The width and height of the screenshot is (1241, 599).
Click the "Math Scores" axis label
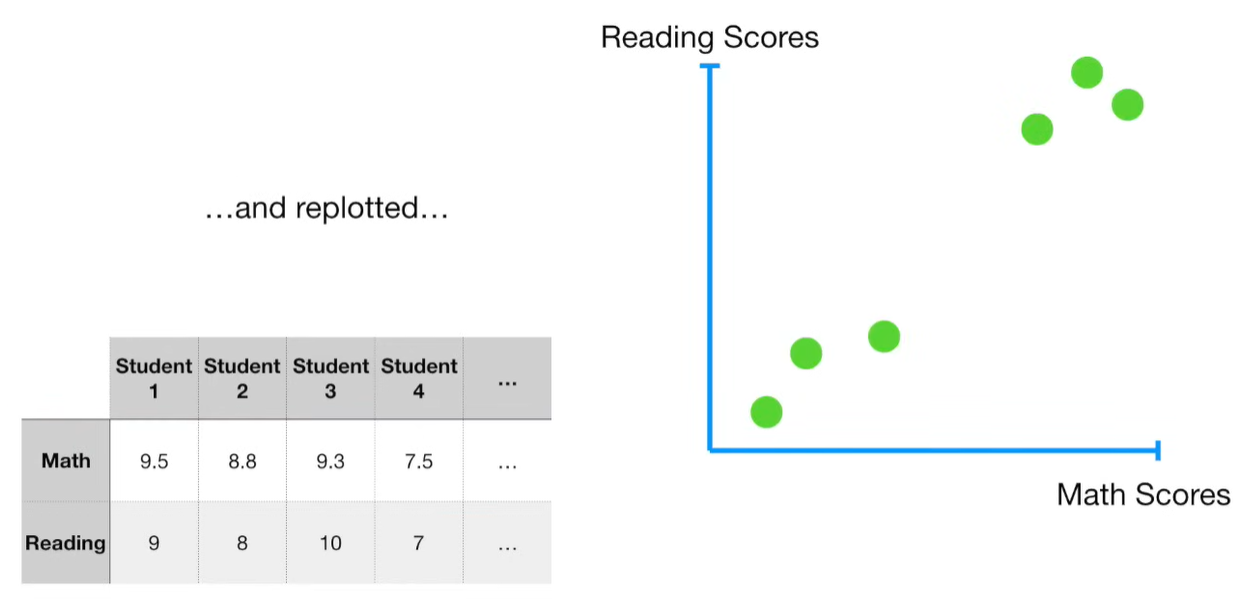pyautogui.click(x=1143, y=494)
